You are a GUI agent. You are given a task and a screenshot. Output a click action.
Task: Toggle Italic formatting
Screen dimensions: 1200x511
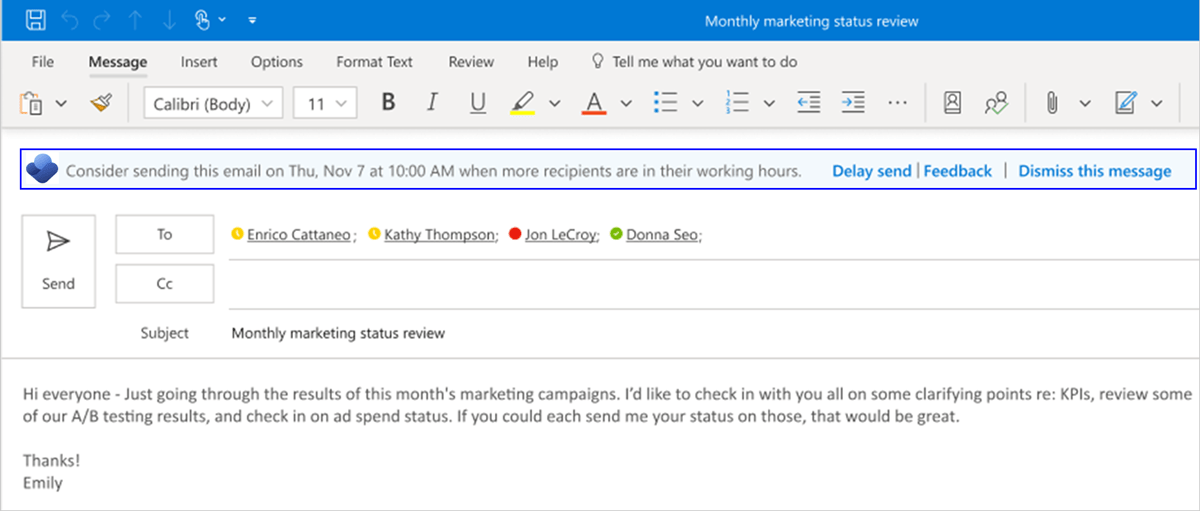pos(432,103)
